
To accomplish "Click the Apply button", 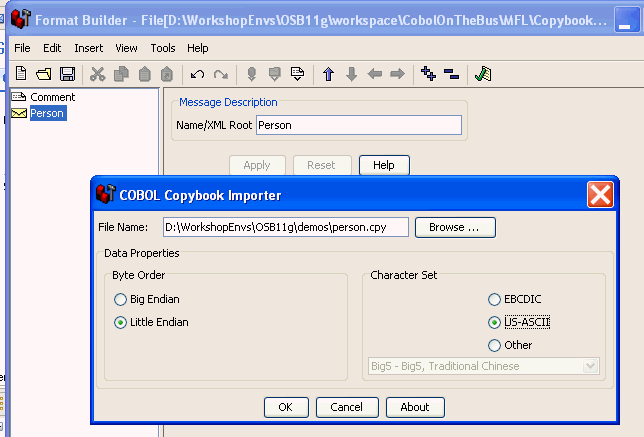I will click(x=257, y=165).
